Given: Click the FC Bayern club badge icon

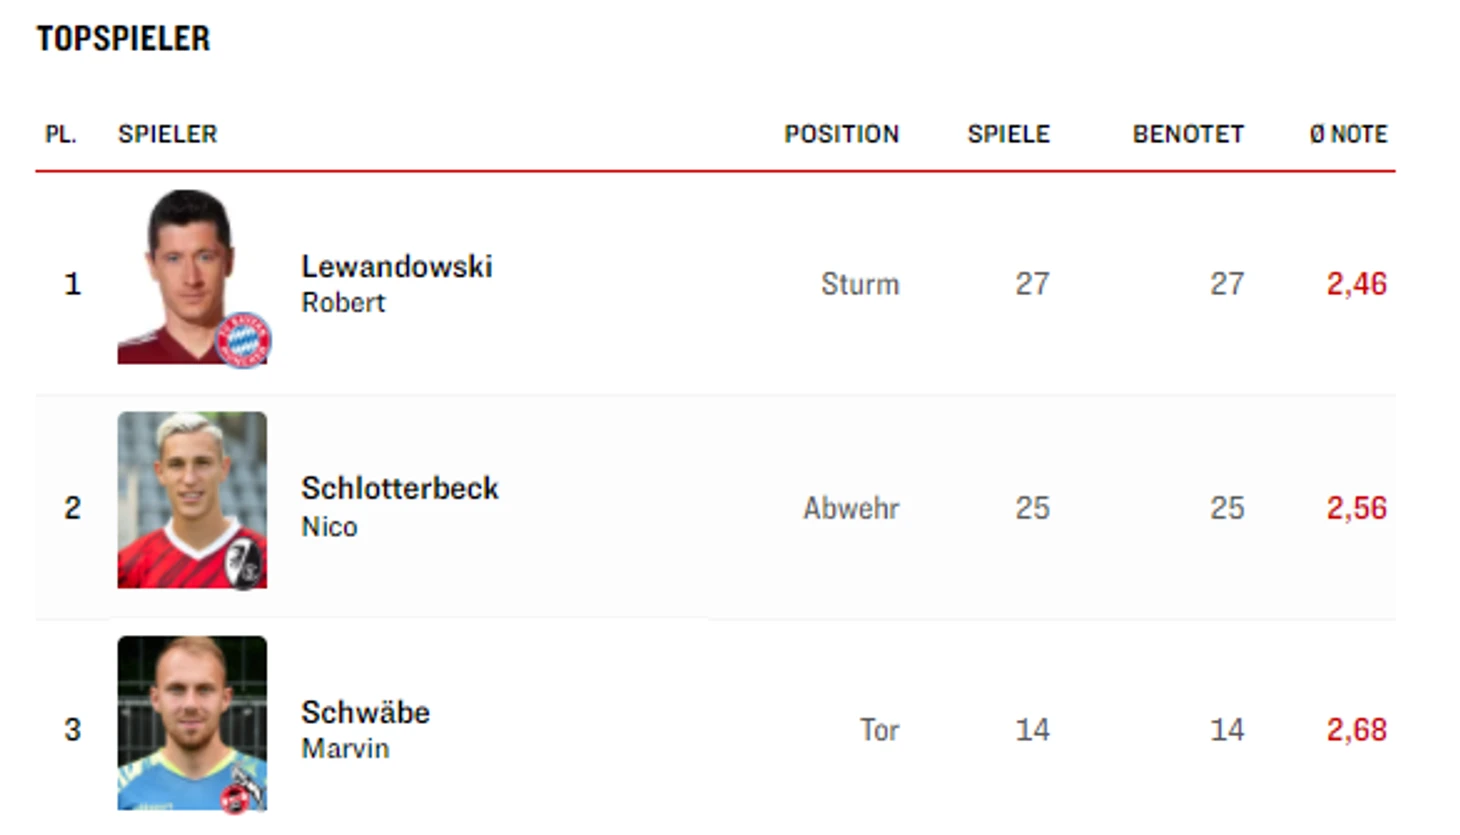Looking at the screenshot, I should tap(243, 340).
